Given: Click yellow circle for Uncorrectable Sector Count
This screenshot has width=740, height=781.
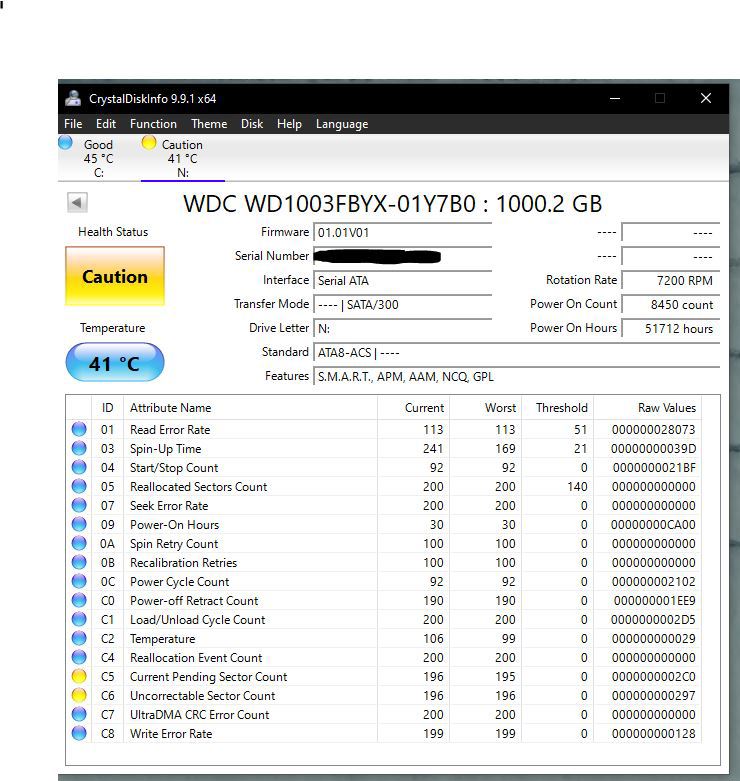Looking at the screenshot, I should tap(79, 695).
